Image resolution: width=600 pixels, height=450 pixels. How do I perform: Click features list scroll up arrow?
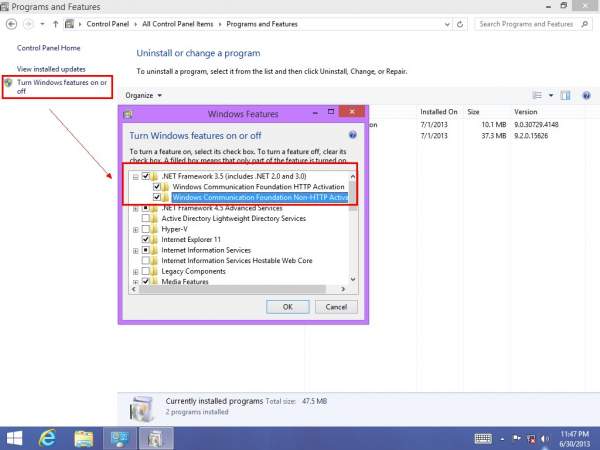[x=352, y=176]
